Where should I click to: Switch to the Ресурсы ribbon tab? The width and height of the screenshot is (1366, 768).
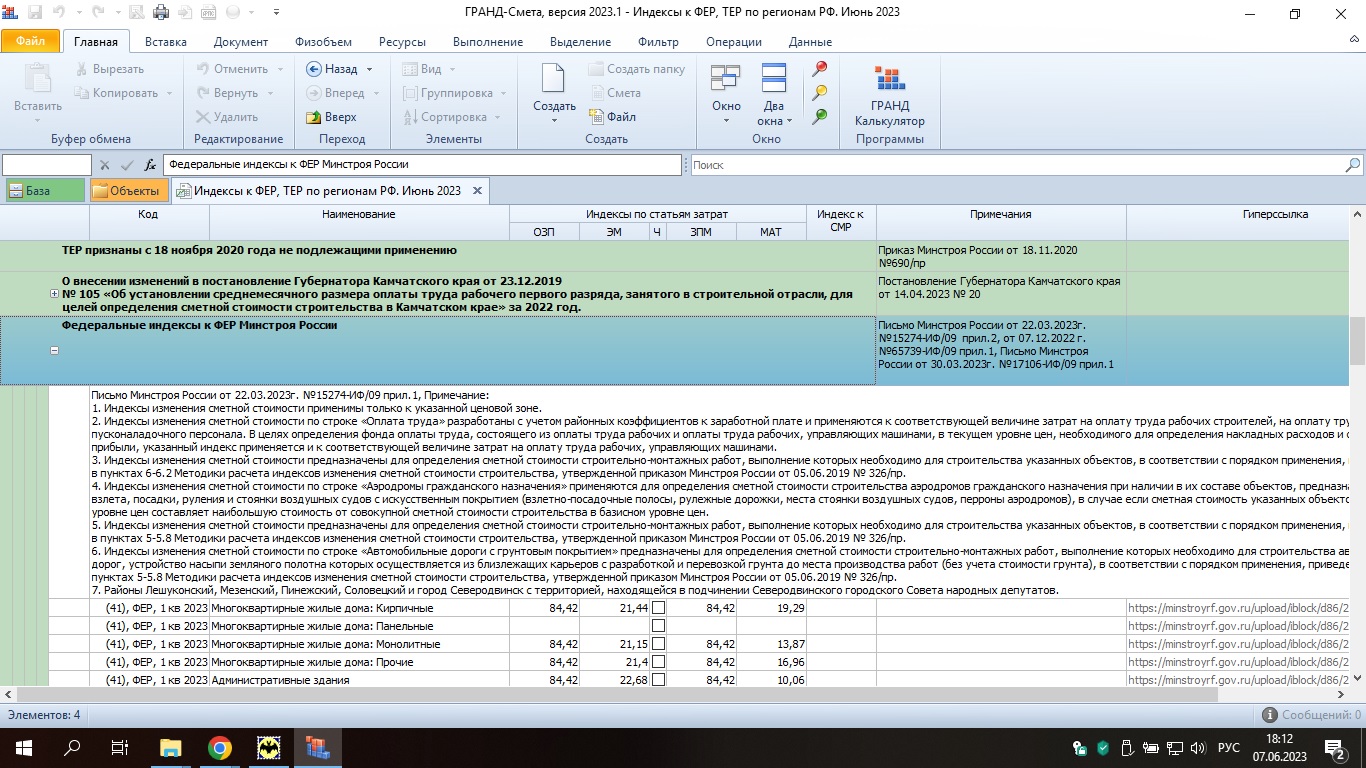pos(402,42)
